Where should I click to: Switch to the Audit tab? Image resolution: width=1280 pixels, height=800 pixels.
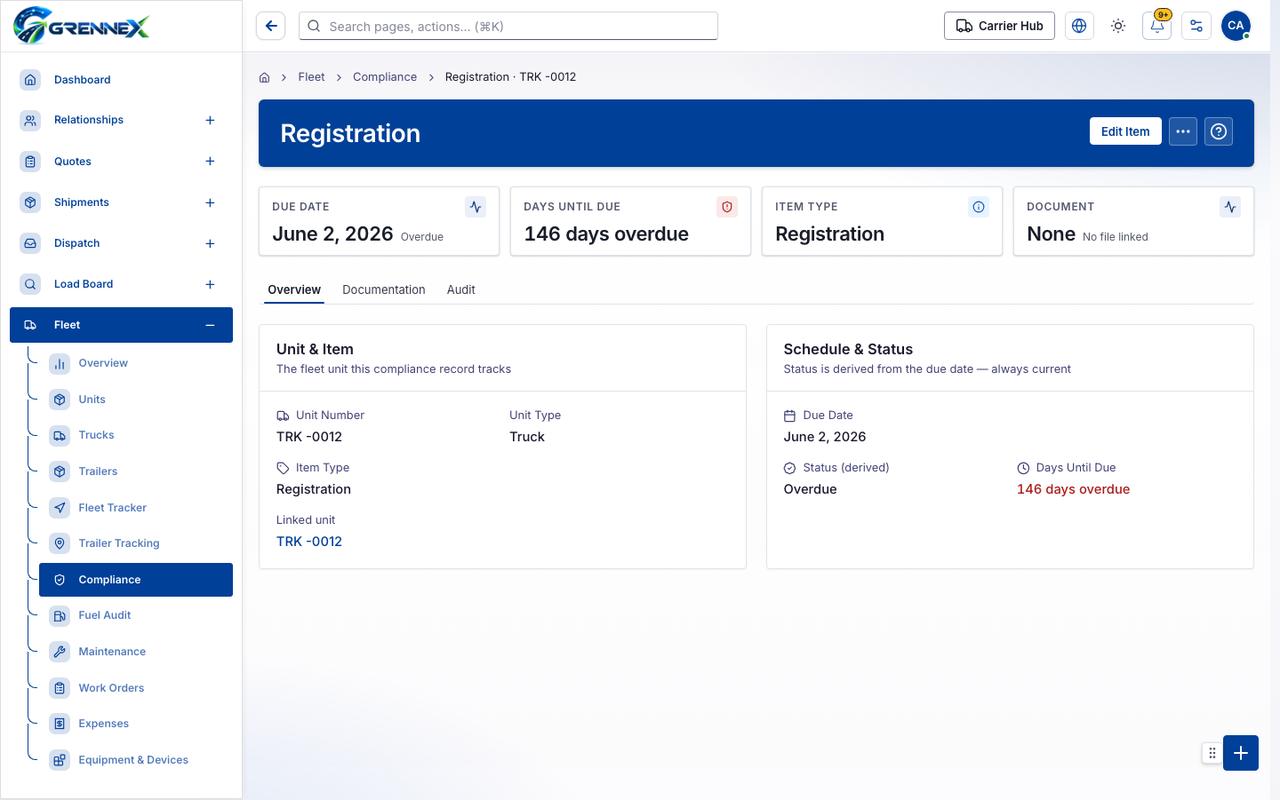[x=461, y=290]
